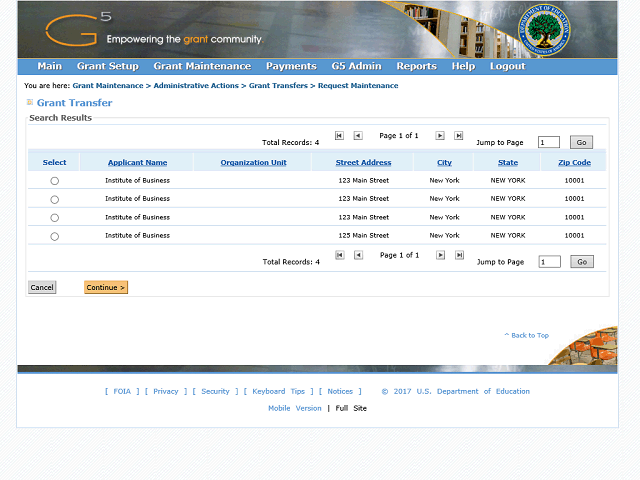640x480 pixels.
Task: Sort results by Zip Code column
Action: pyautogui.click(x=574, y=162)
